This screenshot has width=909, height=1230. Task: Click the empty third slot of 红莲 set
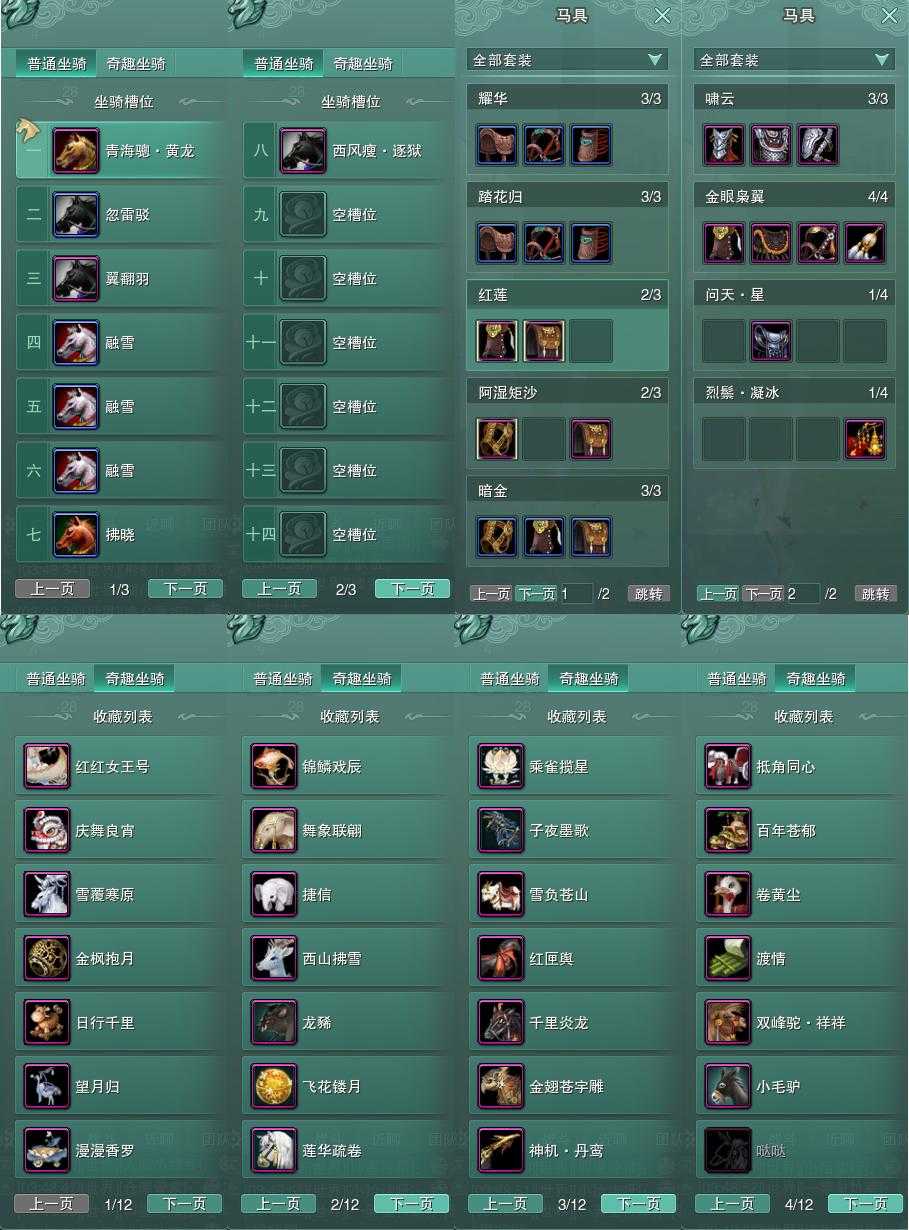tap(591, 341)
